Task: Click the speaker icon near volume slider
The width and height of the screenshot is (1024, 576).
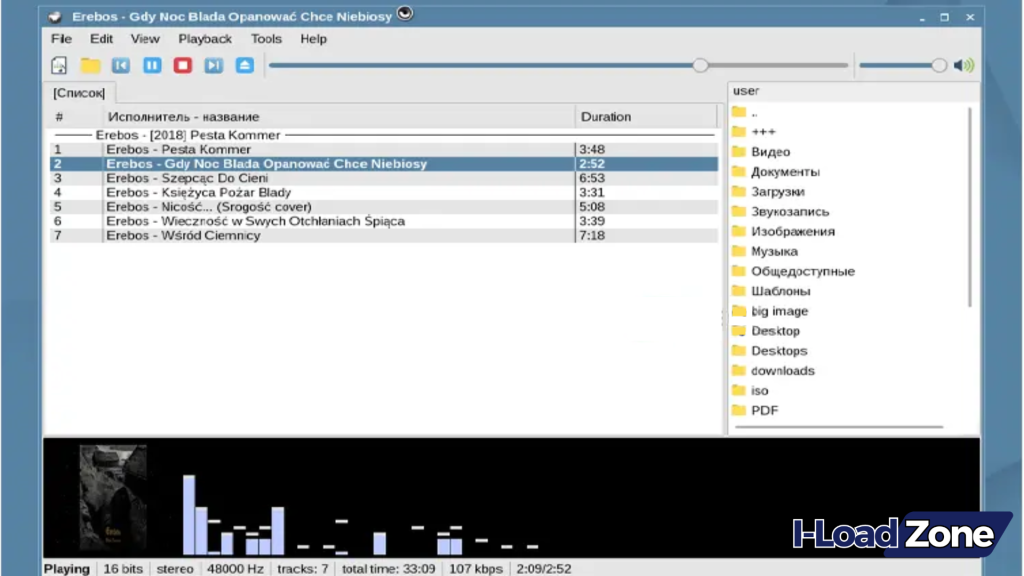Action: tap(962, 64)
